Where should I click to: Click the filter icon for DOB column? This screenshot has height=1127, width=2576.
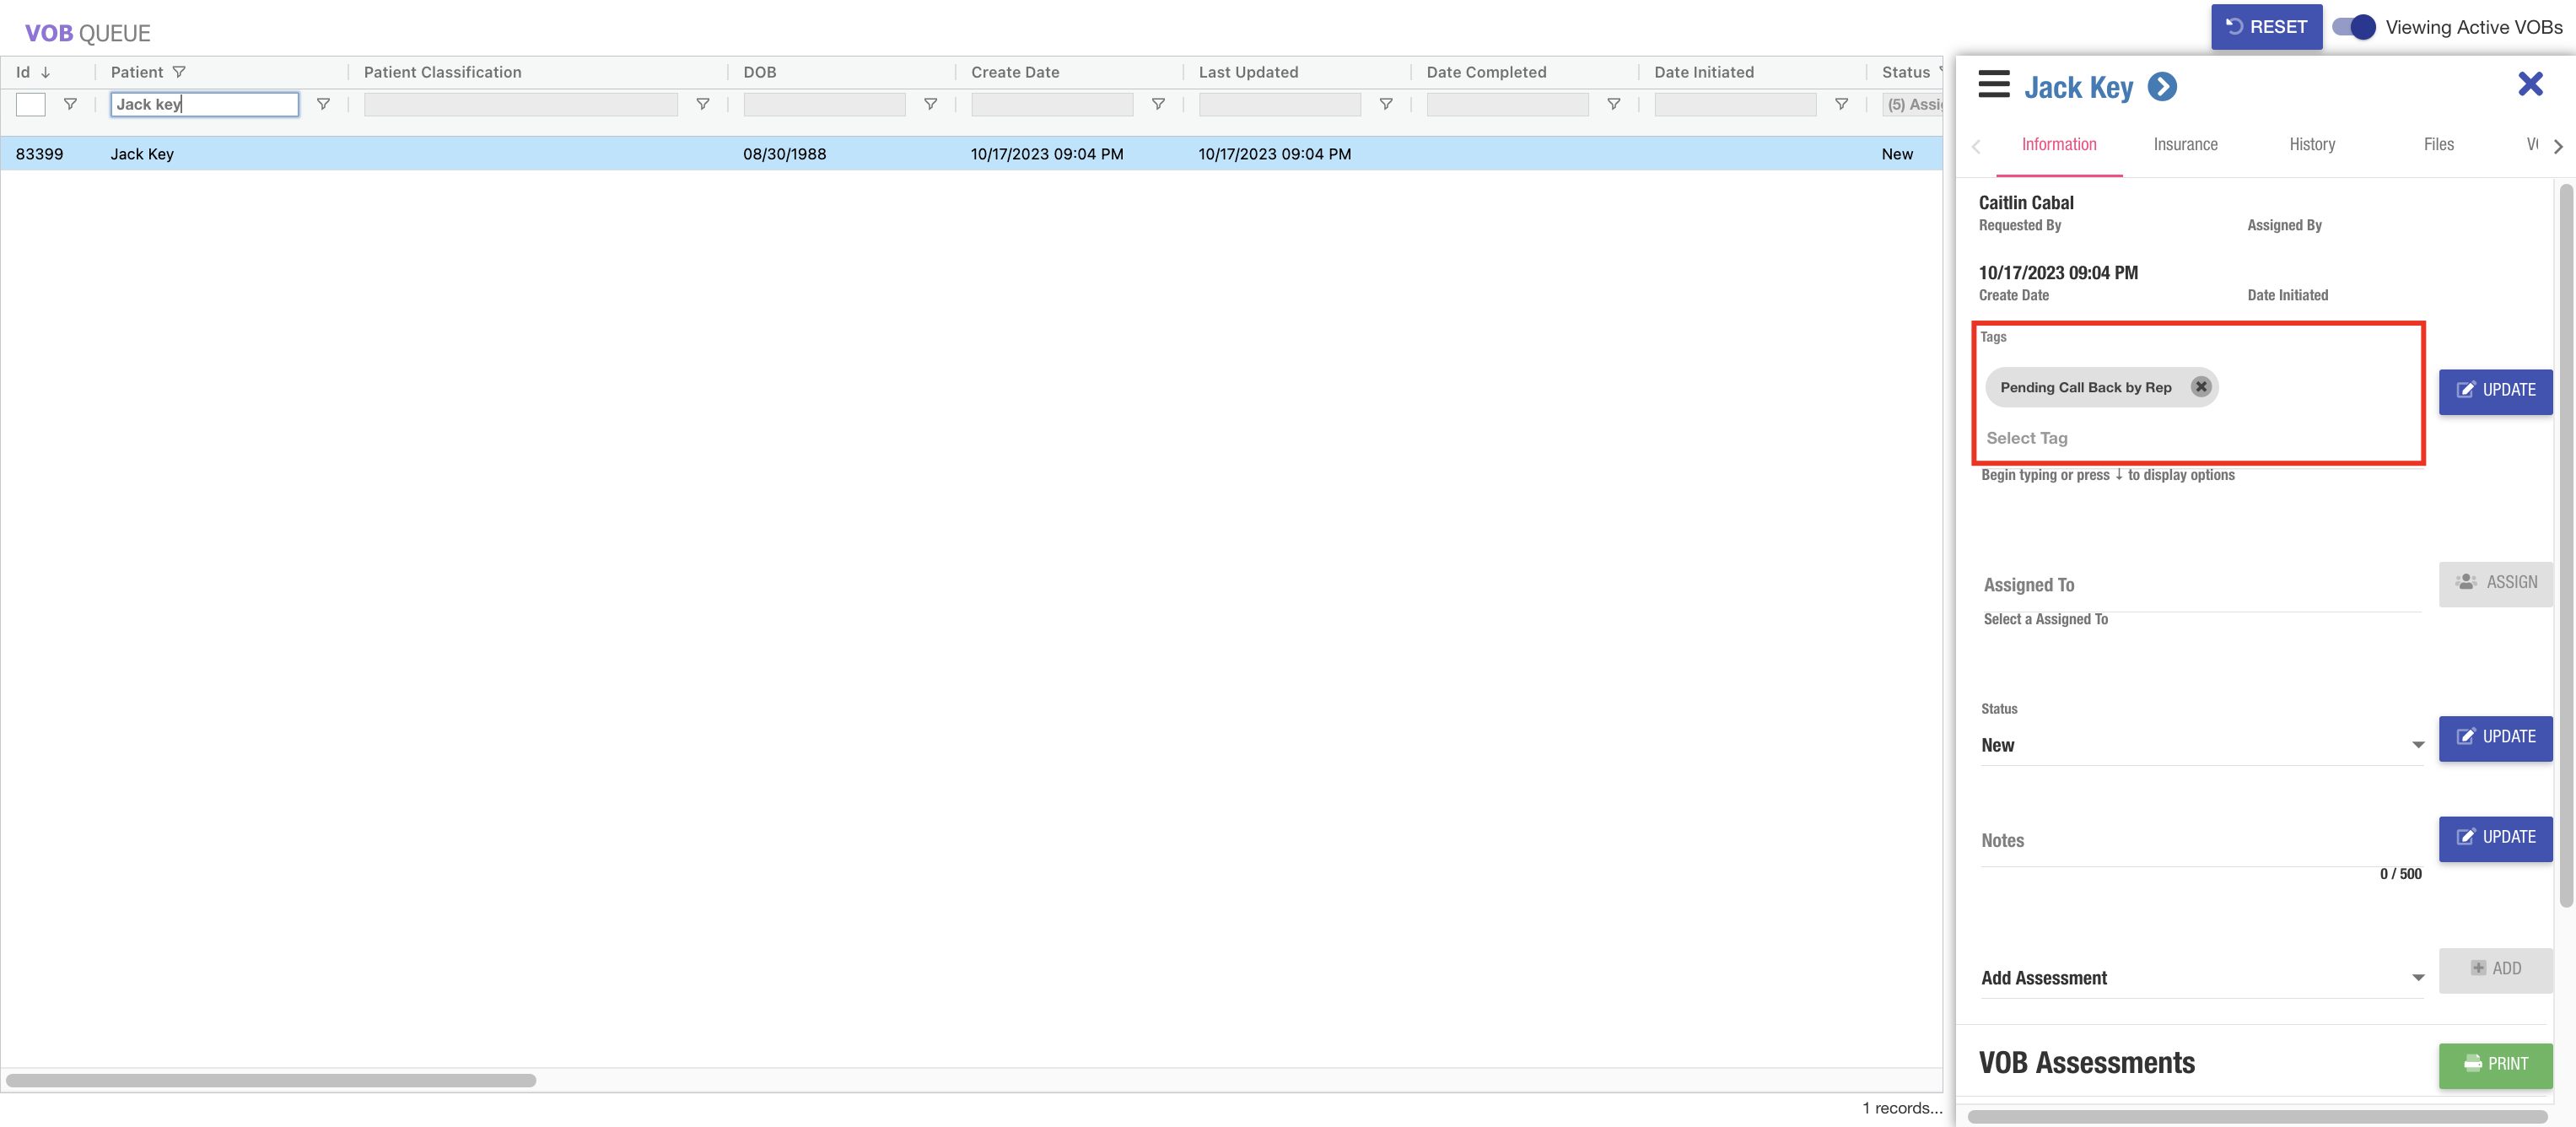(x=930, y=104)
